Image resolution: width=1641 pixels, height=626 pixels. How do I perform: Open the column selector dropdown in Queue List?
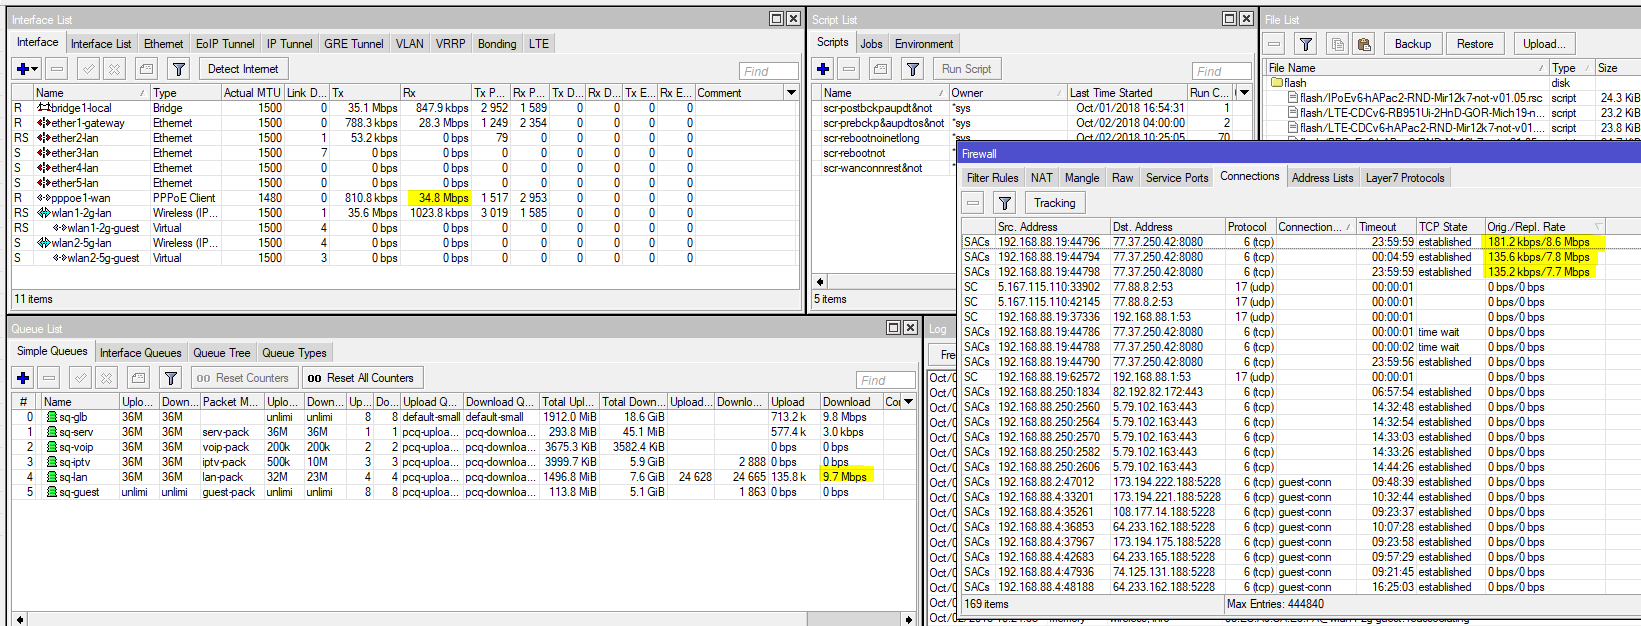pos(908,402)
